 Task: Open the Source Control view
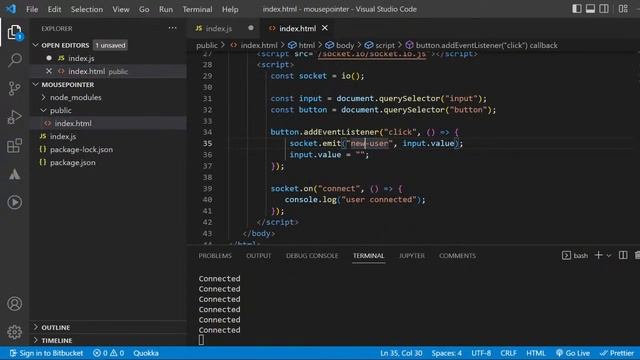pyautogui.click(x=14, y=89)
